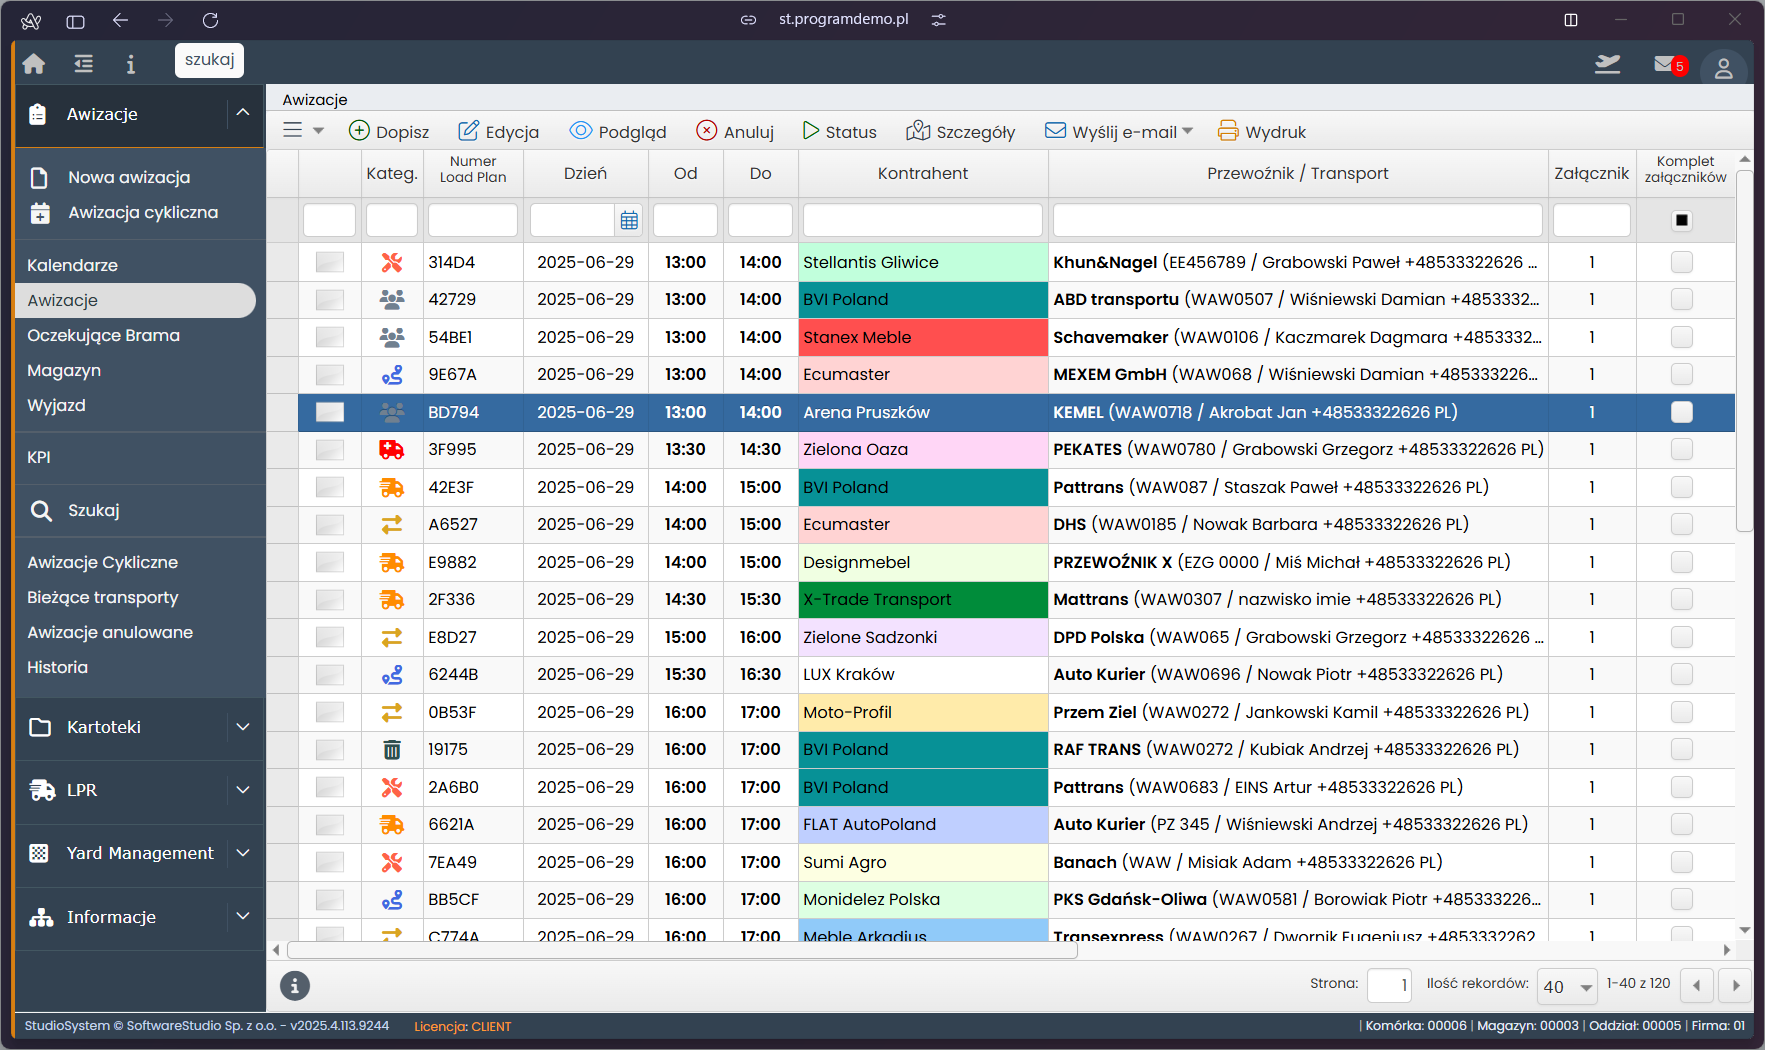This screenshot has width=1765, height=1050.
Task: Open the Wydruk printer icon
Action: (1228, 131)
